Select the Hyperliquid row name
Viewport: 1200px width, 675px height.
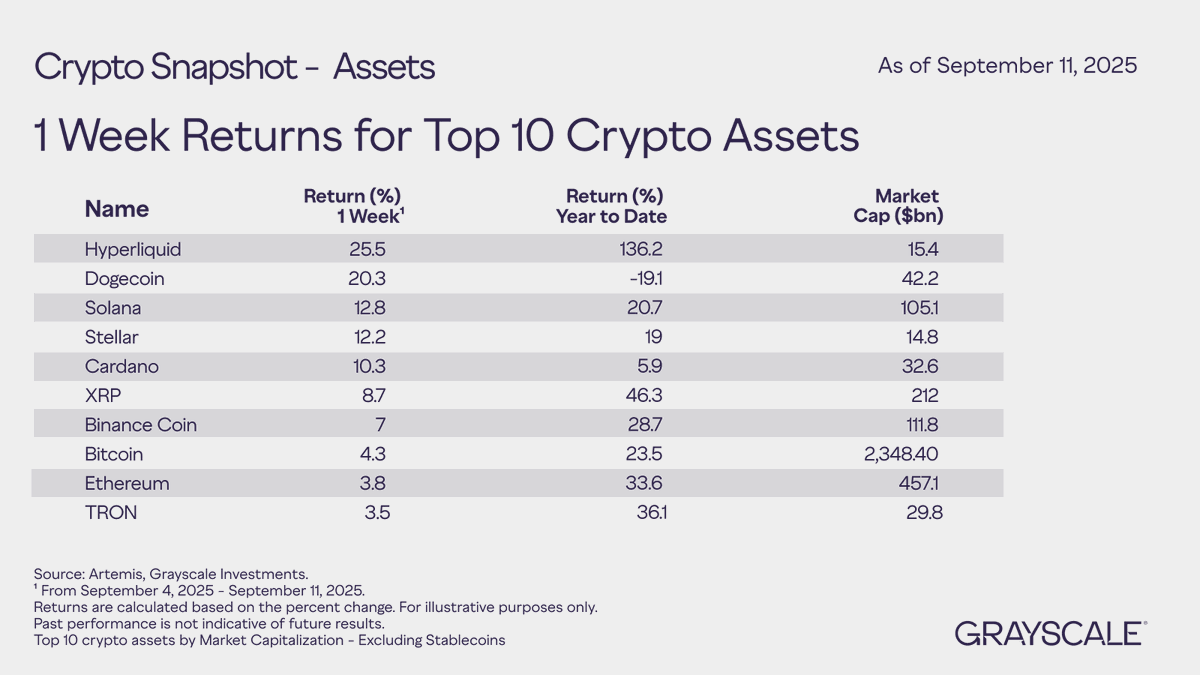pyautogui.click(x=133, y=250)
